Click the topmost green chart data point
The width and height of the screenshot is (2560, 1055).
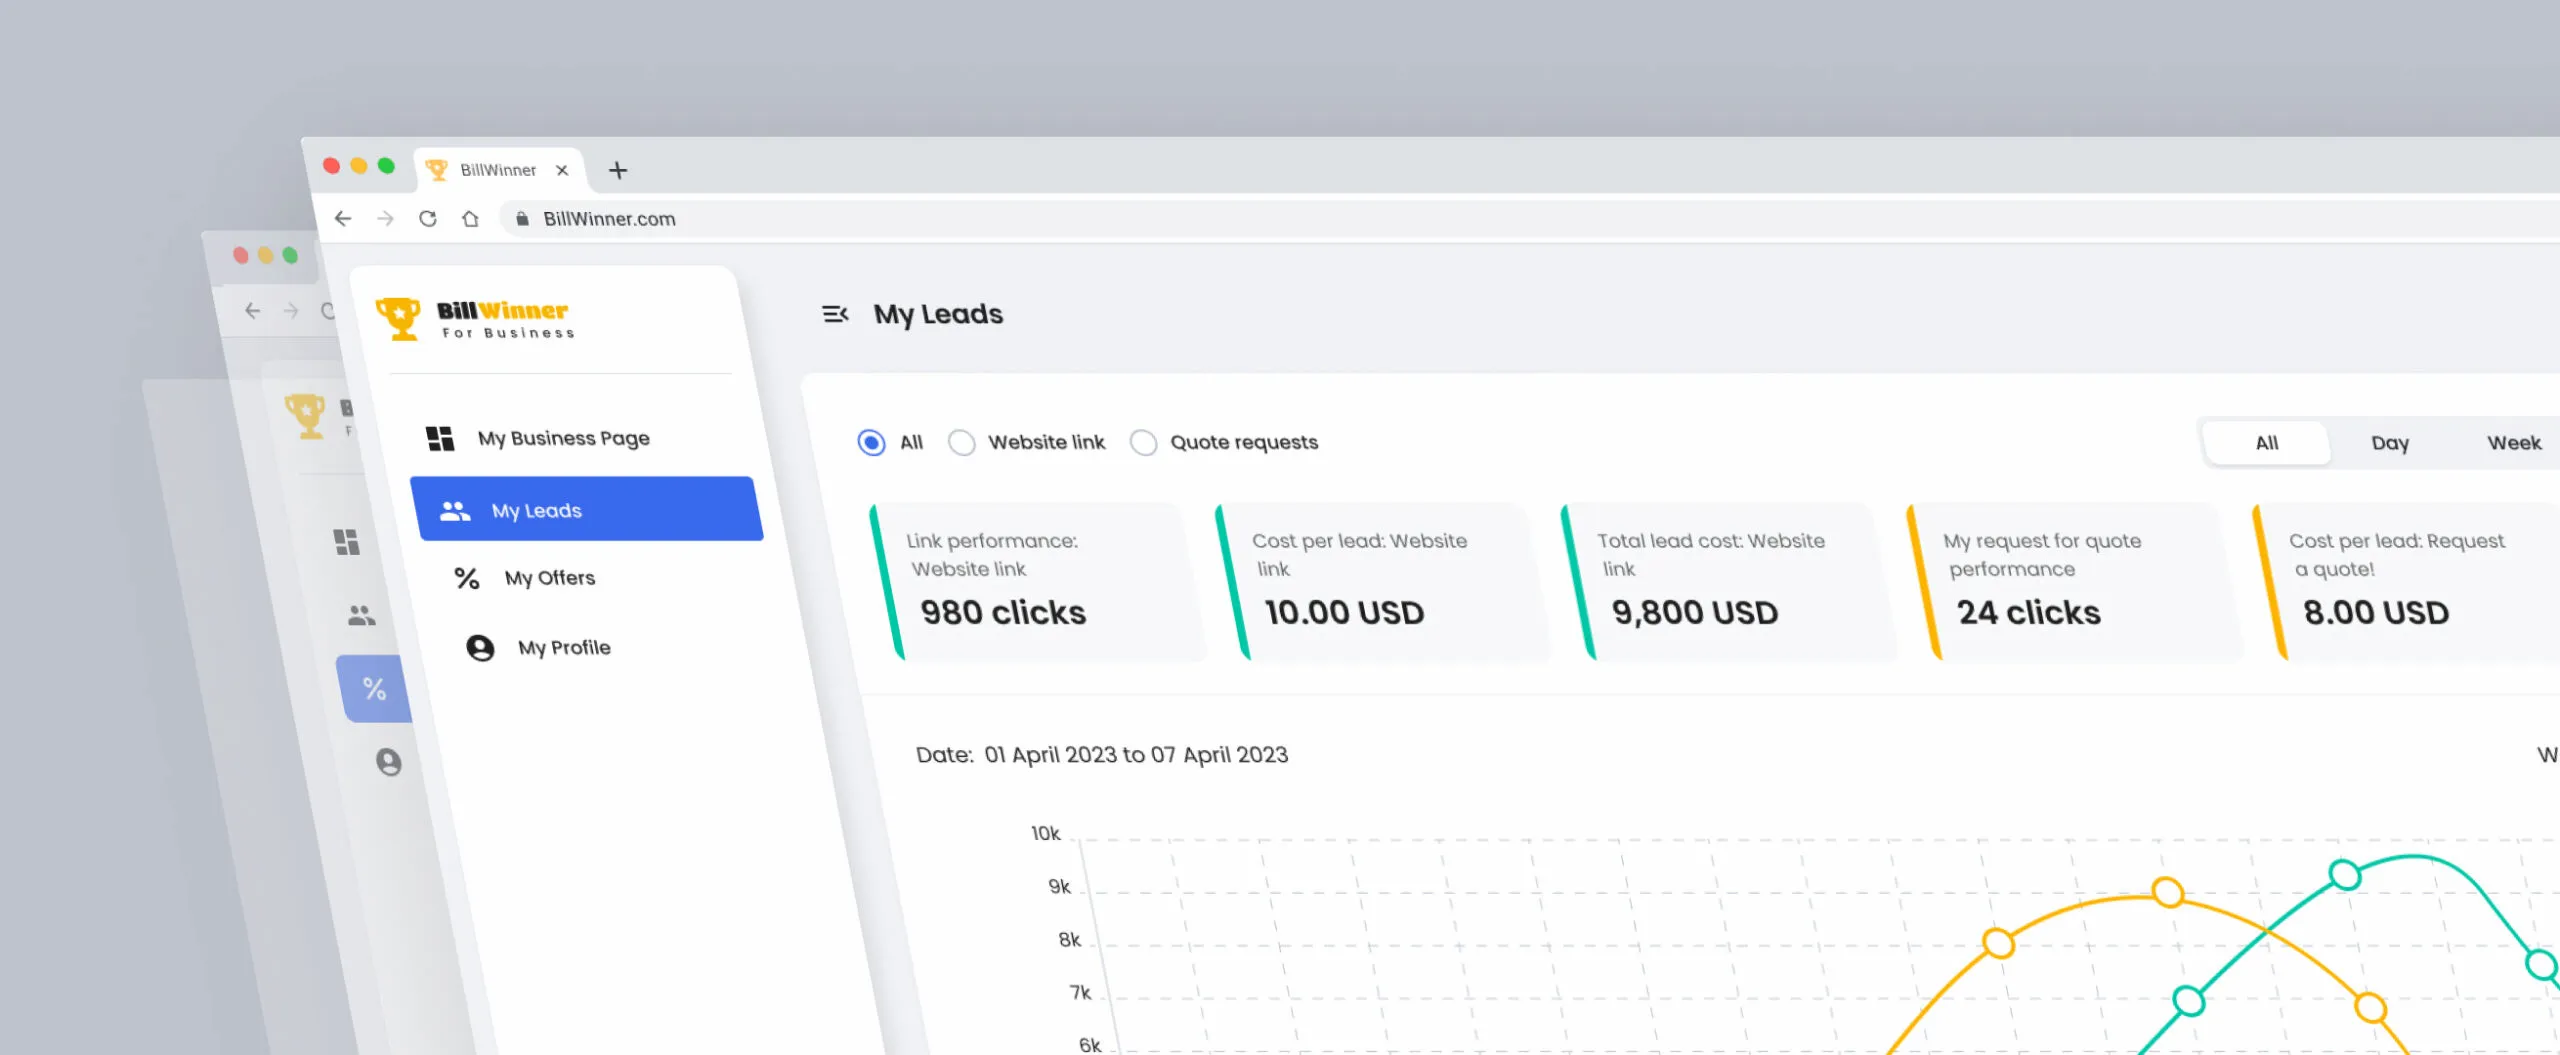click(x=2345, y=875)
